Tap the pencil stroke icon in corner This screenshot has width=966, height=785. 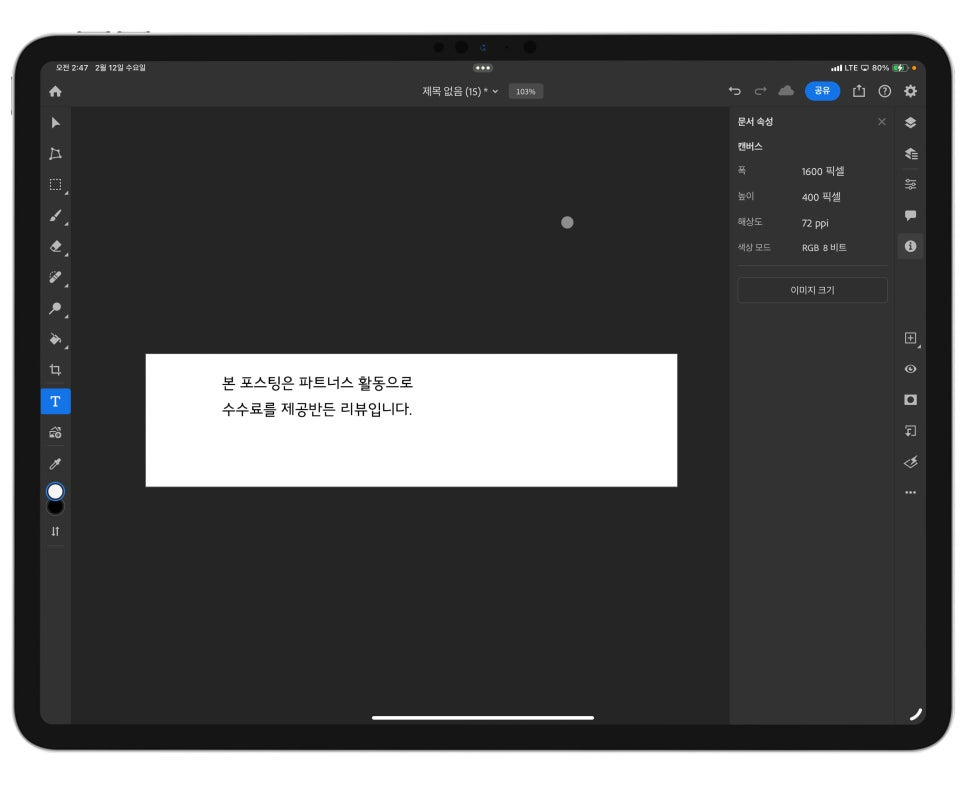(916, 714)
